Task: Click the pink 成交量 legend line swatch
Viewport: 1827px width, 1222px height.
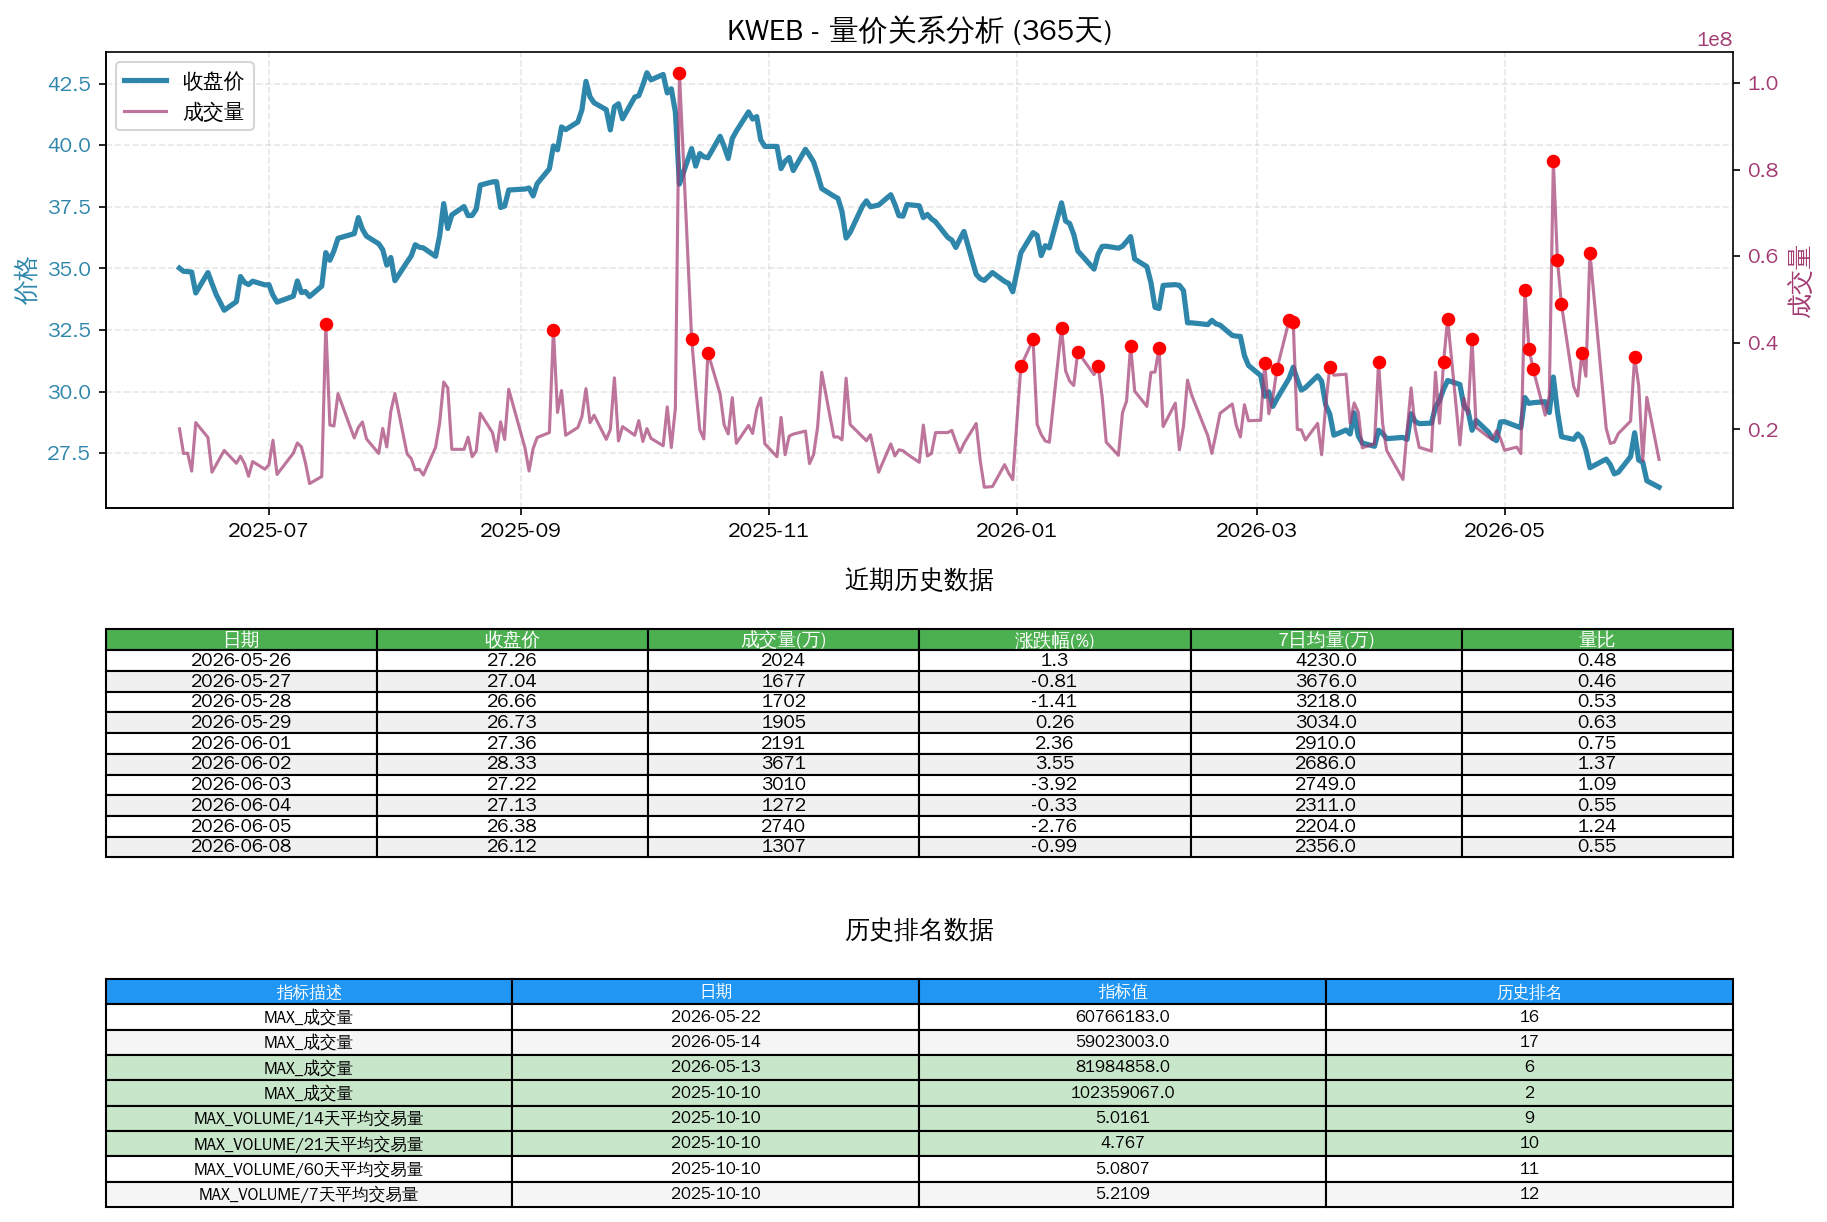Action: (x=146, y=111)
